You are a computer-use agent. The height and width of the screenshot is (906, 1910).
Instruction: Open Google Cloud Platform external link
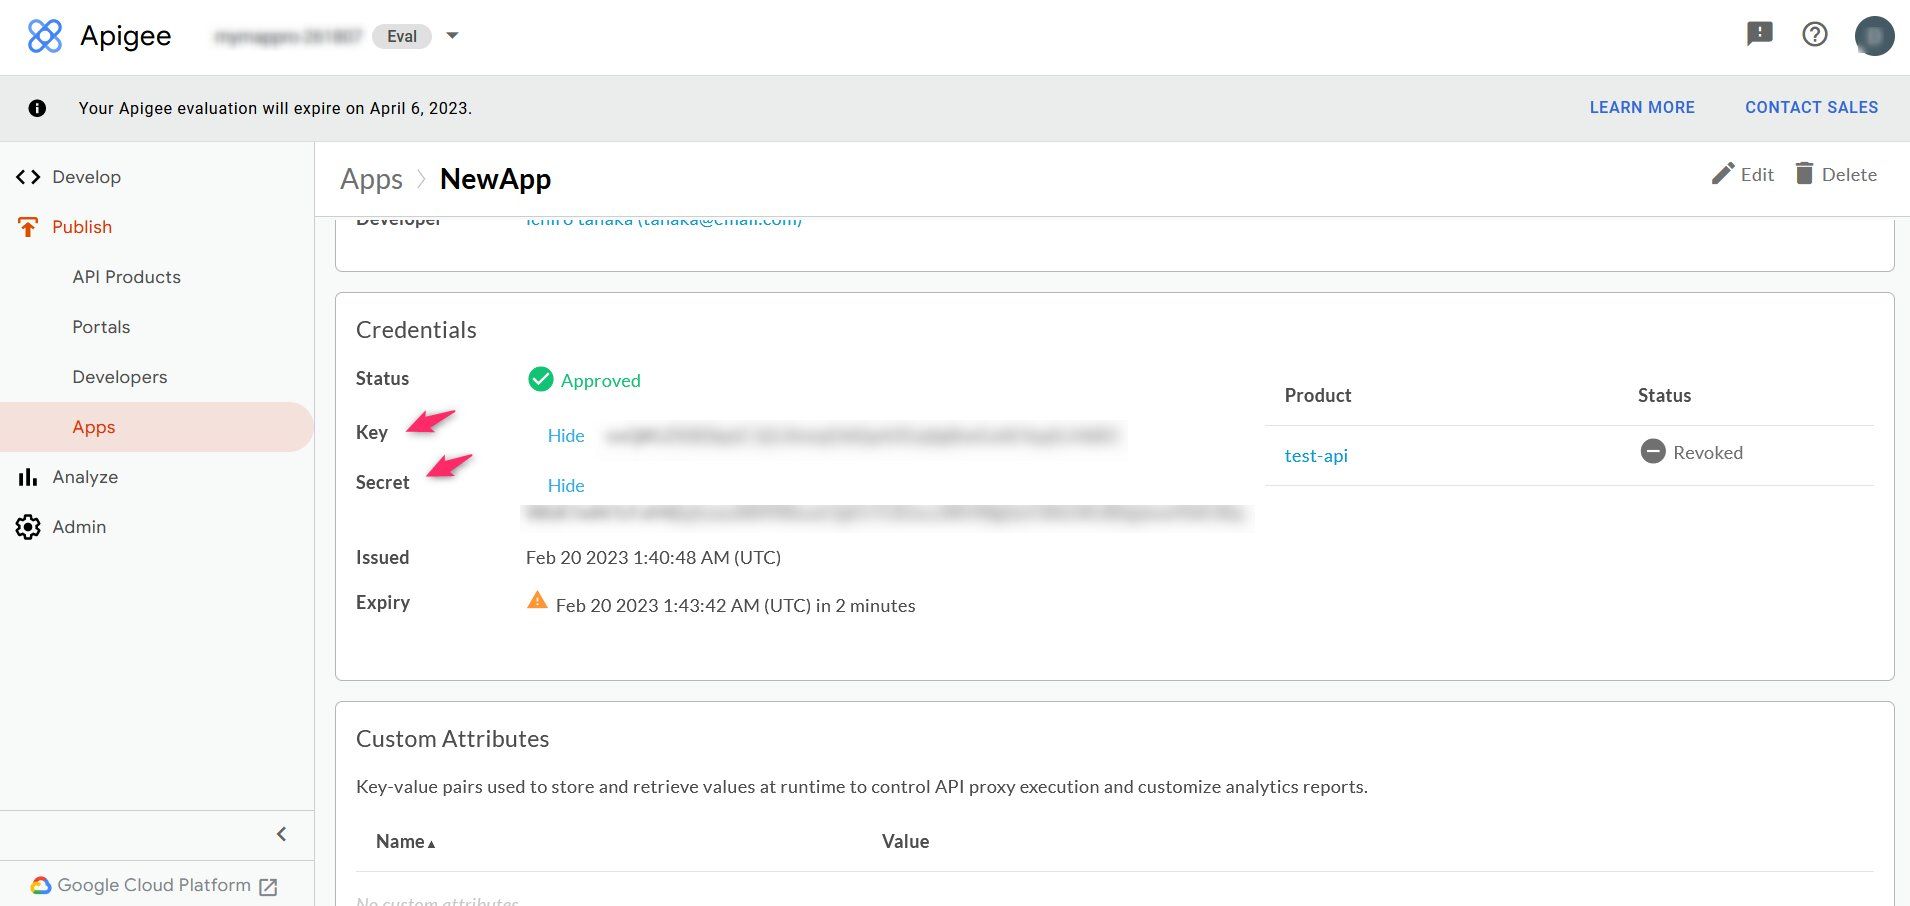[154, 886]
